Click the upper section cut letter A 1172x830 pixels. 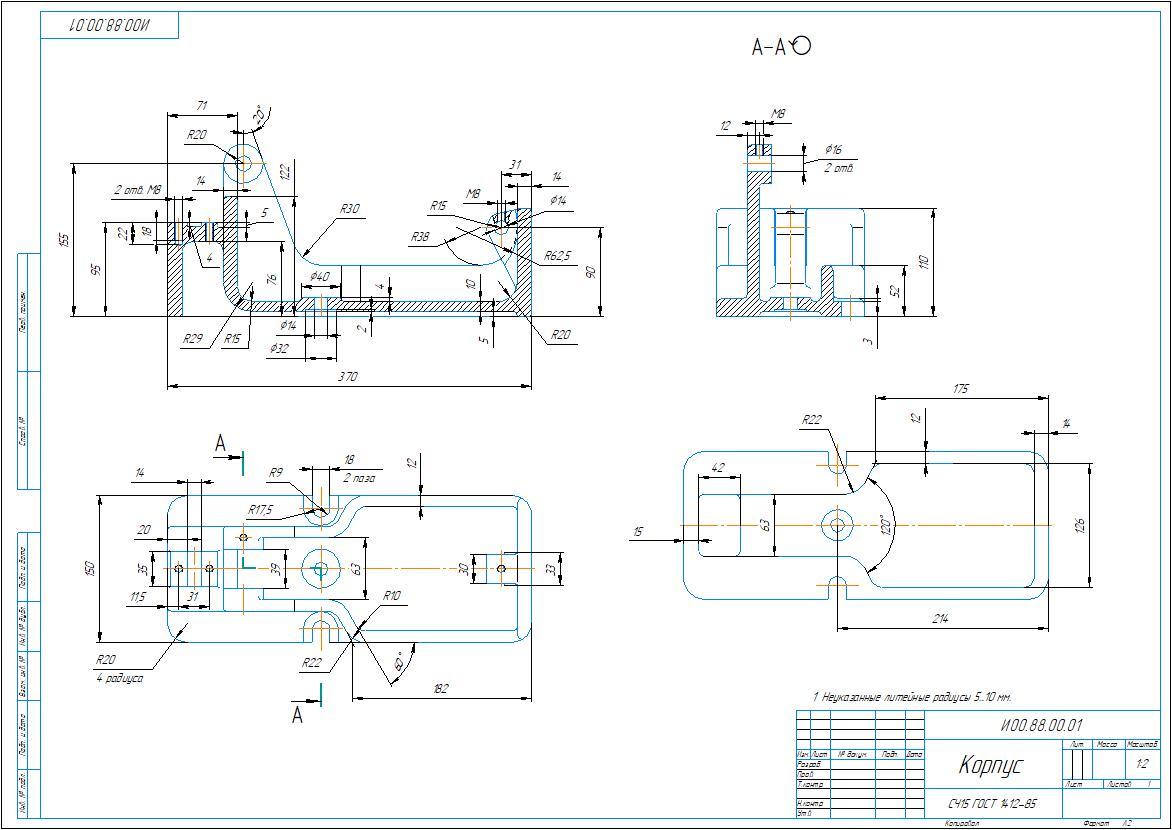click(221, 442)
